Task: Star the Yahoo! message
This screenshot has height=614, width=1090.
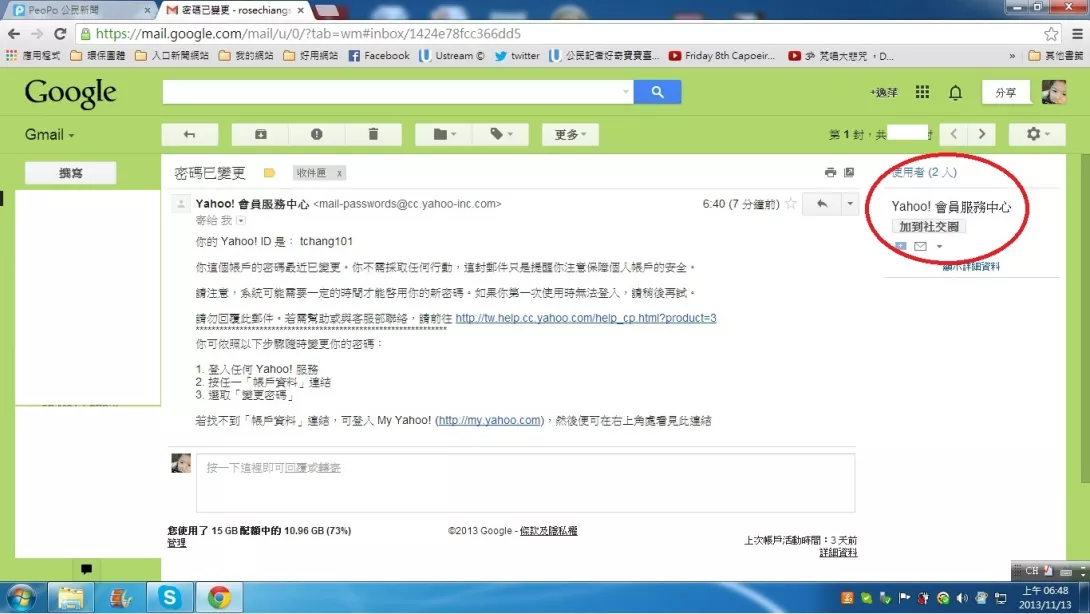Action: click(790, 204)
